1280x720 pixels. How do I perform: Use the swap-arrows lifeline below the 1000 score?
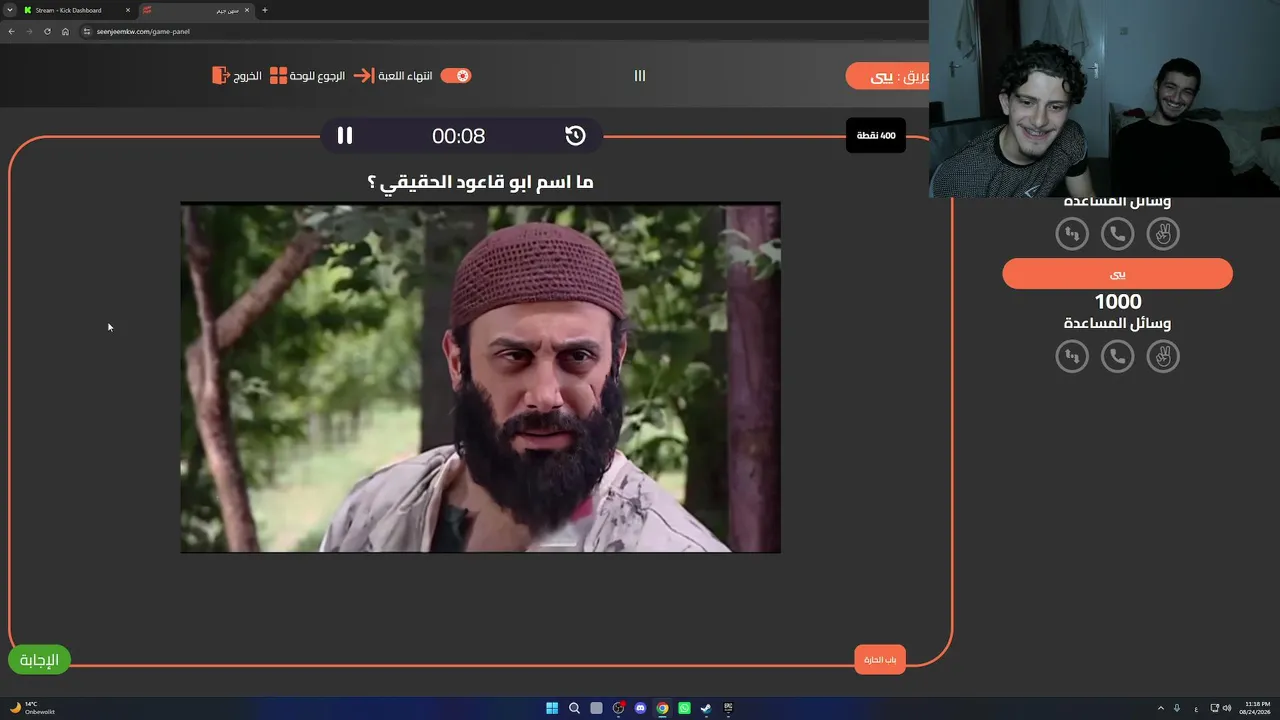click(1072, 356)
